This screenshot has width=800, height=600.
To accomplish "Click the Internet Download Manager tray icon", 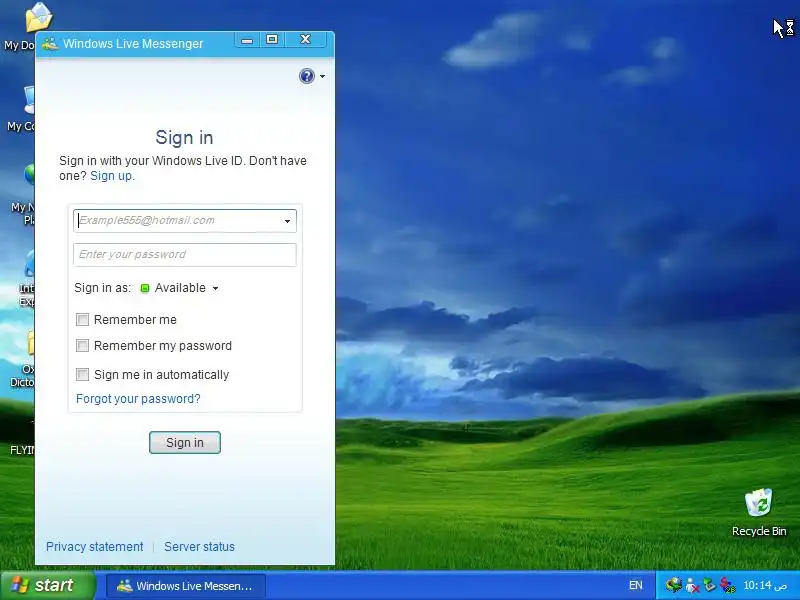I will (674, 585).
